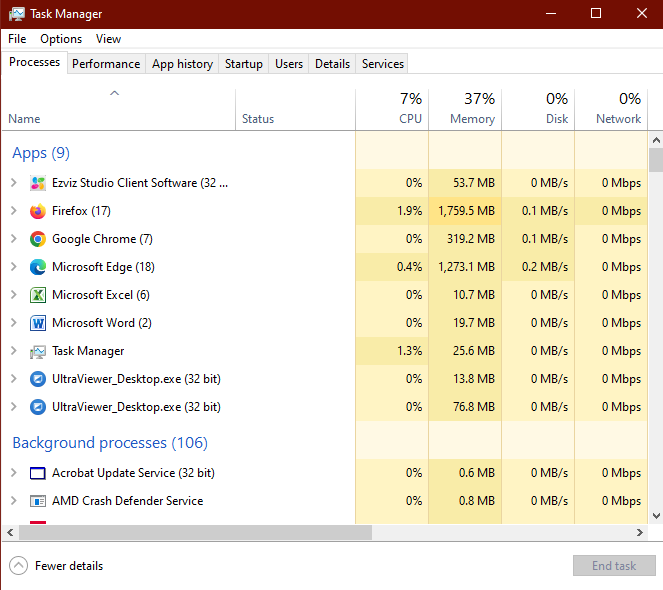Click the UltraViewer icon in the 13.8 MB row
The height and width of the screenshot is (590, 663).
38,379
